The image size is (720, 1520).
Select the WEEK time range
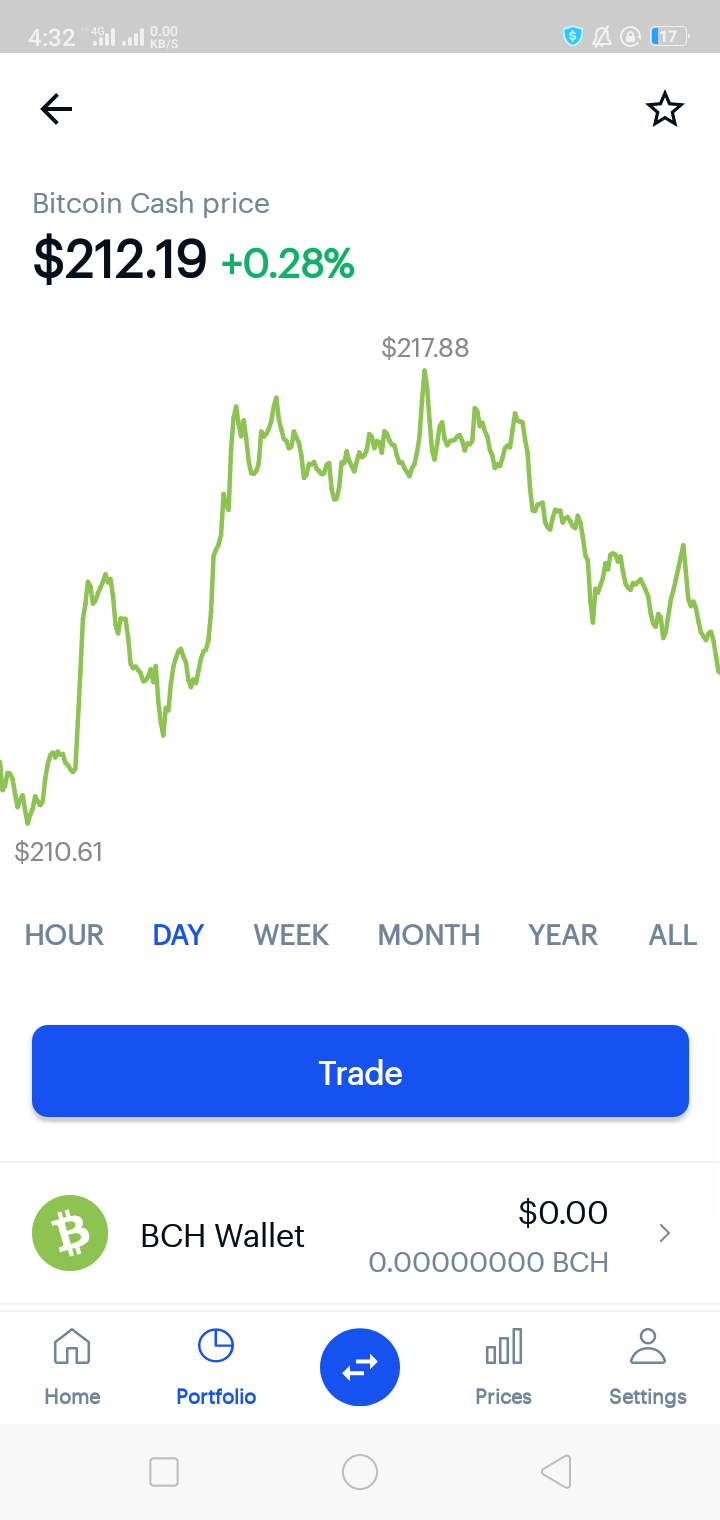(291, 935)
